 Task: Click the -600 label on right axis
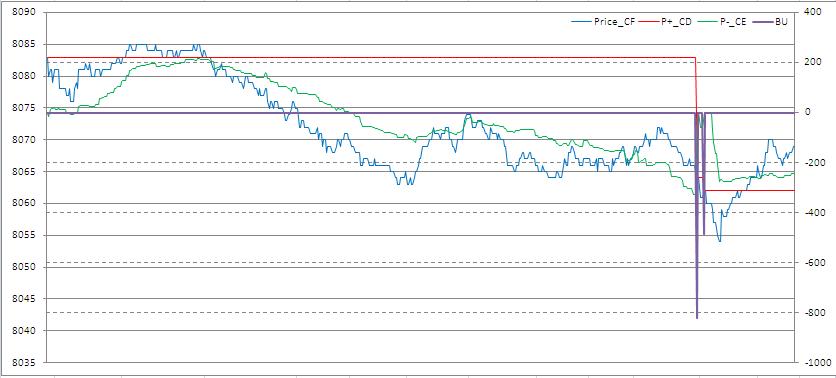click(x=810, y=262)
